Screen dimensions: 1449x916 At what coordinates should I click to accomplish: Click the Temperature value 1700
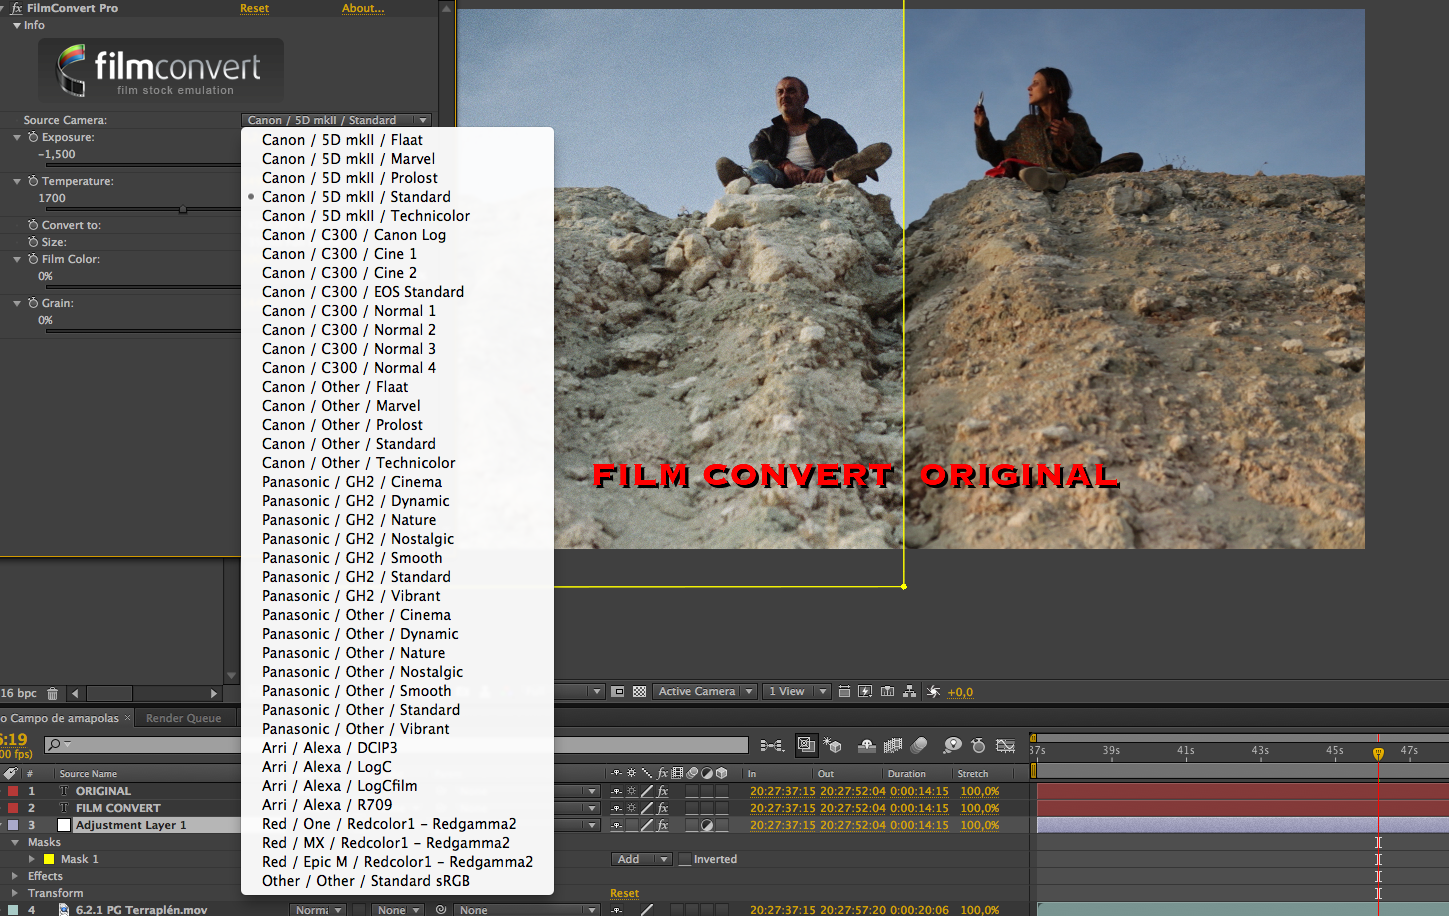click(x=52, y=198)
